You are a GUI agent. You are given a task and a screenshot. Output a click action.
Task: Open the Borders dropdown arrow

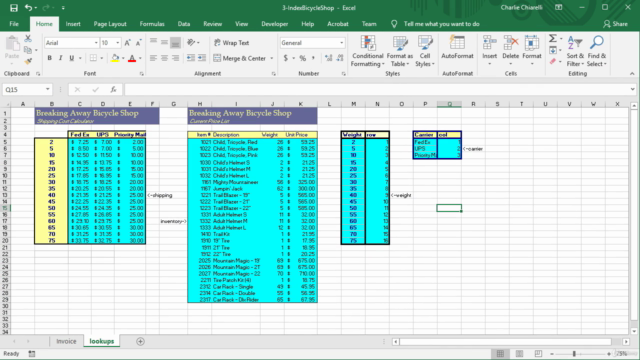(102, 58)
